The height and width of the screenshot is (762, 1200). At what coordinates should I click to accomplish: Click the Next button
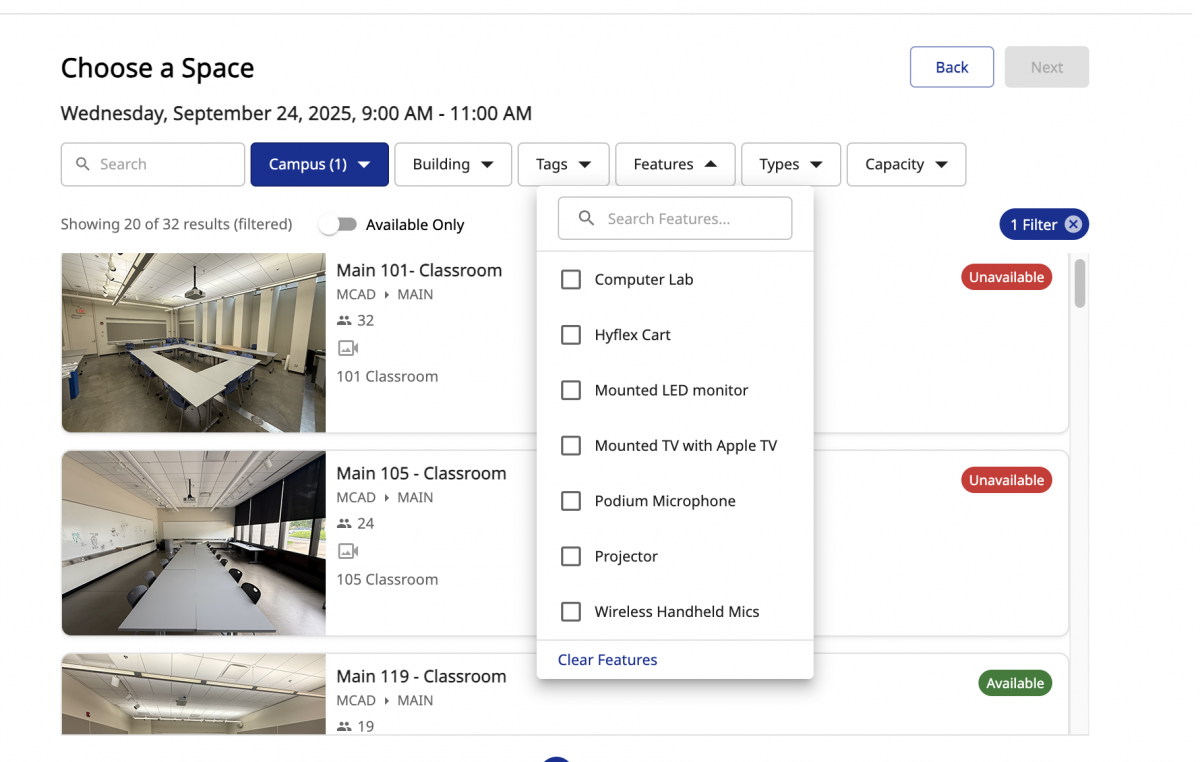tap(1047, 67)
